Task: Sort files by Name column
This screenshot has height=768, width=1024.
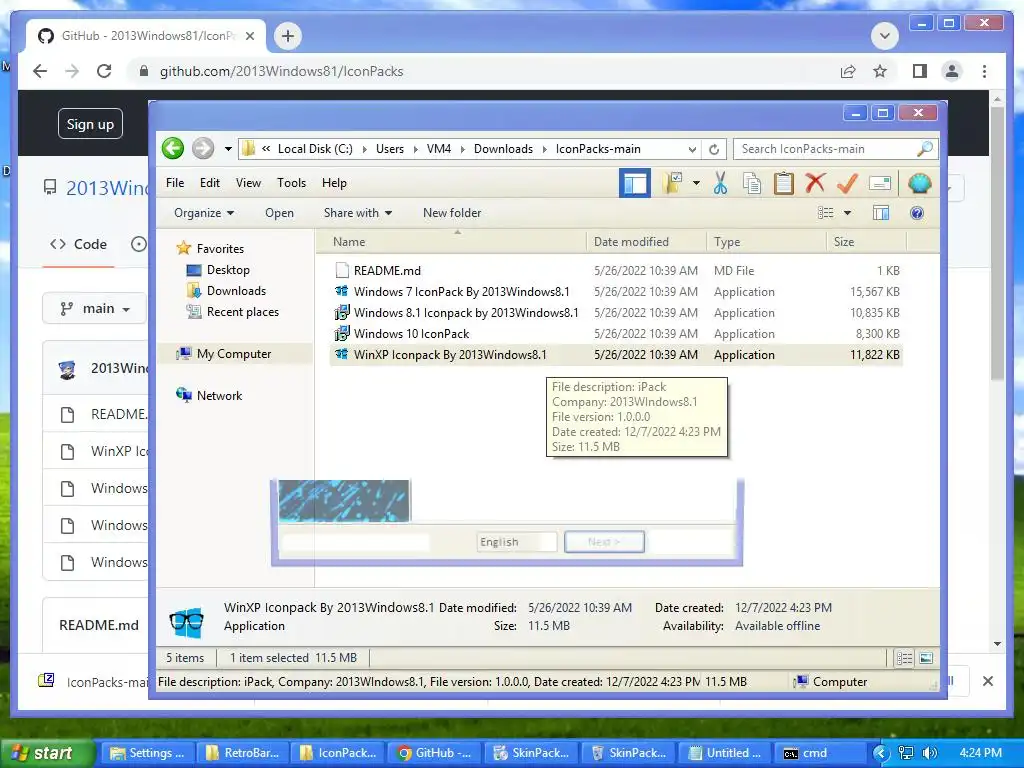Action: tap(452, 242)
